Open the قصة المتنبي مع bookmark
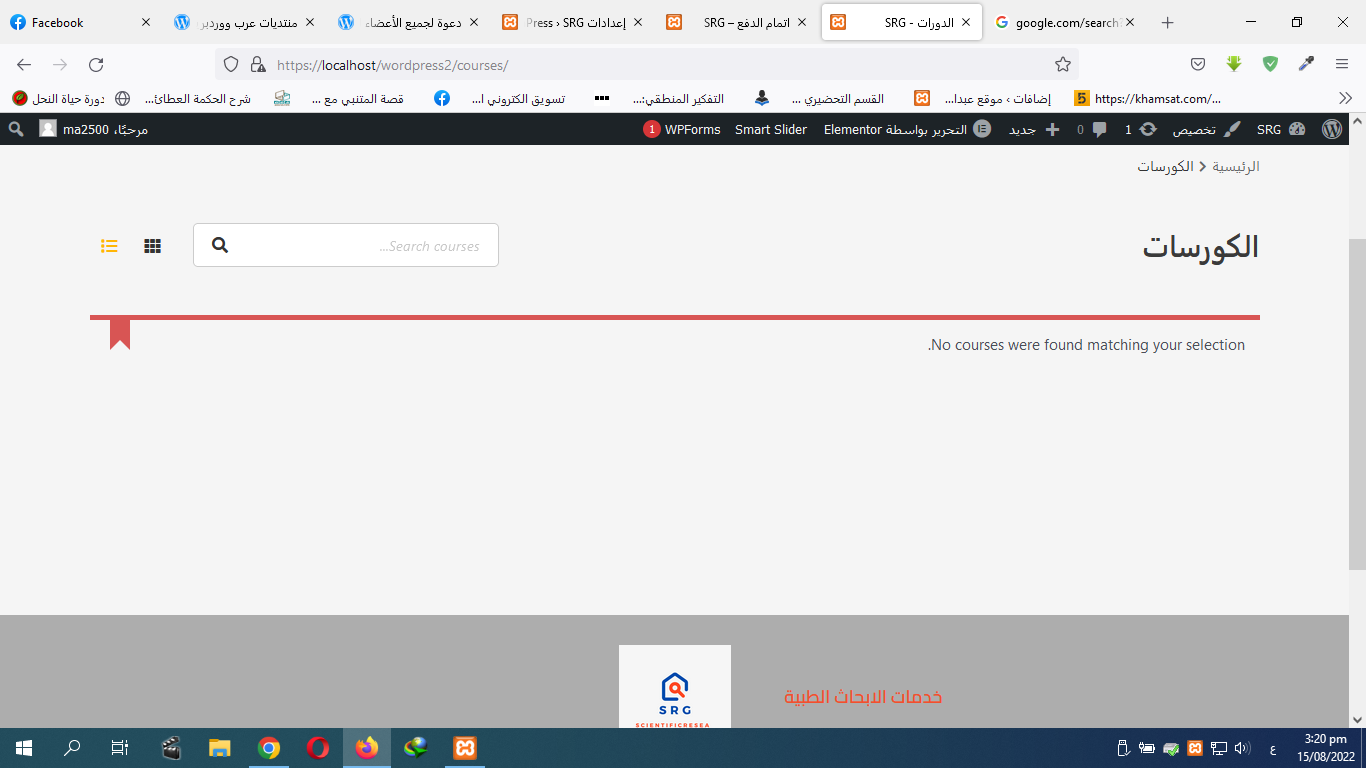The height and width of the screenshot is (768, 1366). point(339,98)
